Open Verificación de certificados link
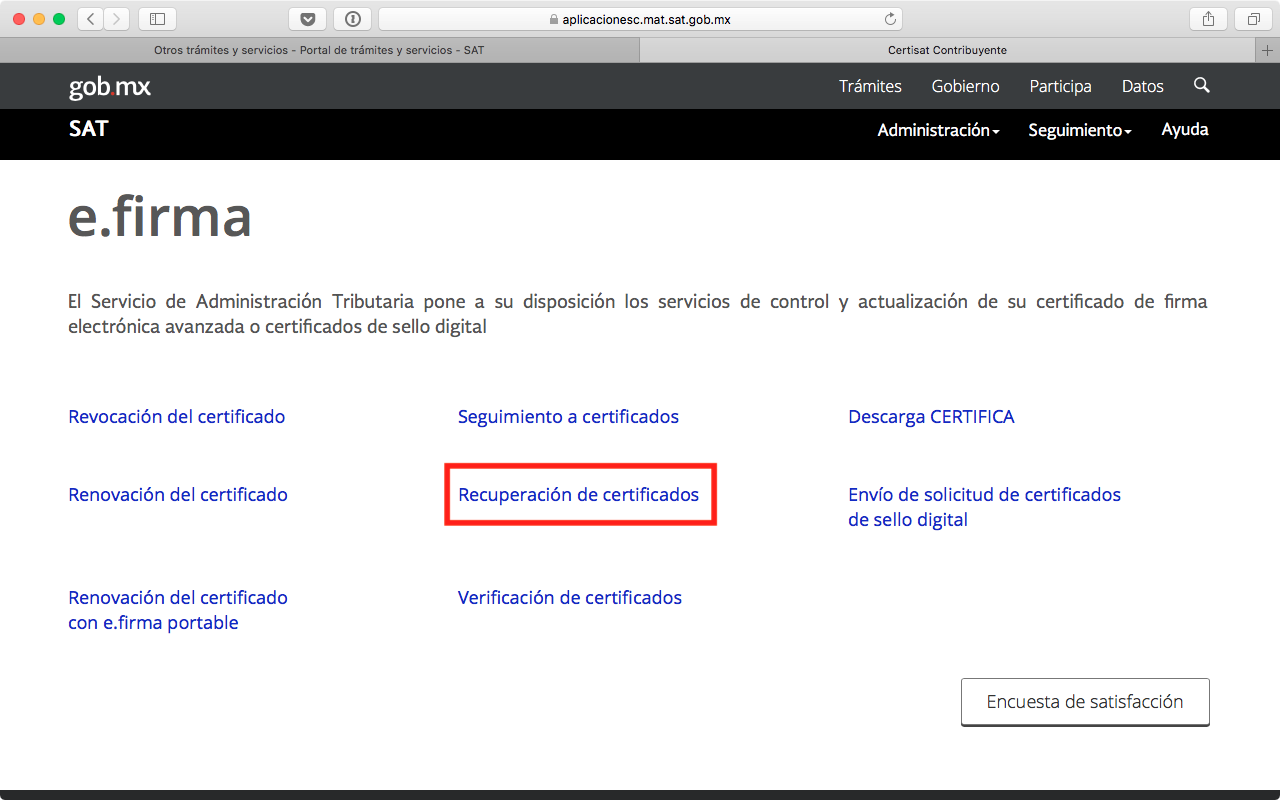Image resolution: width=1280 pixels, height=800 pixels. tap(570, 597)
